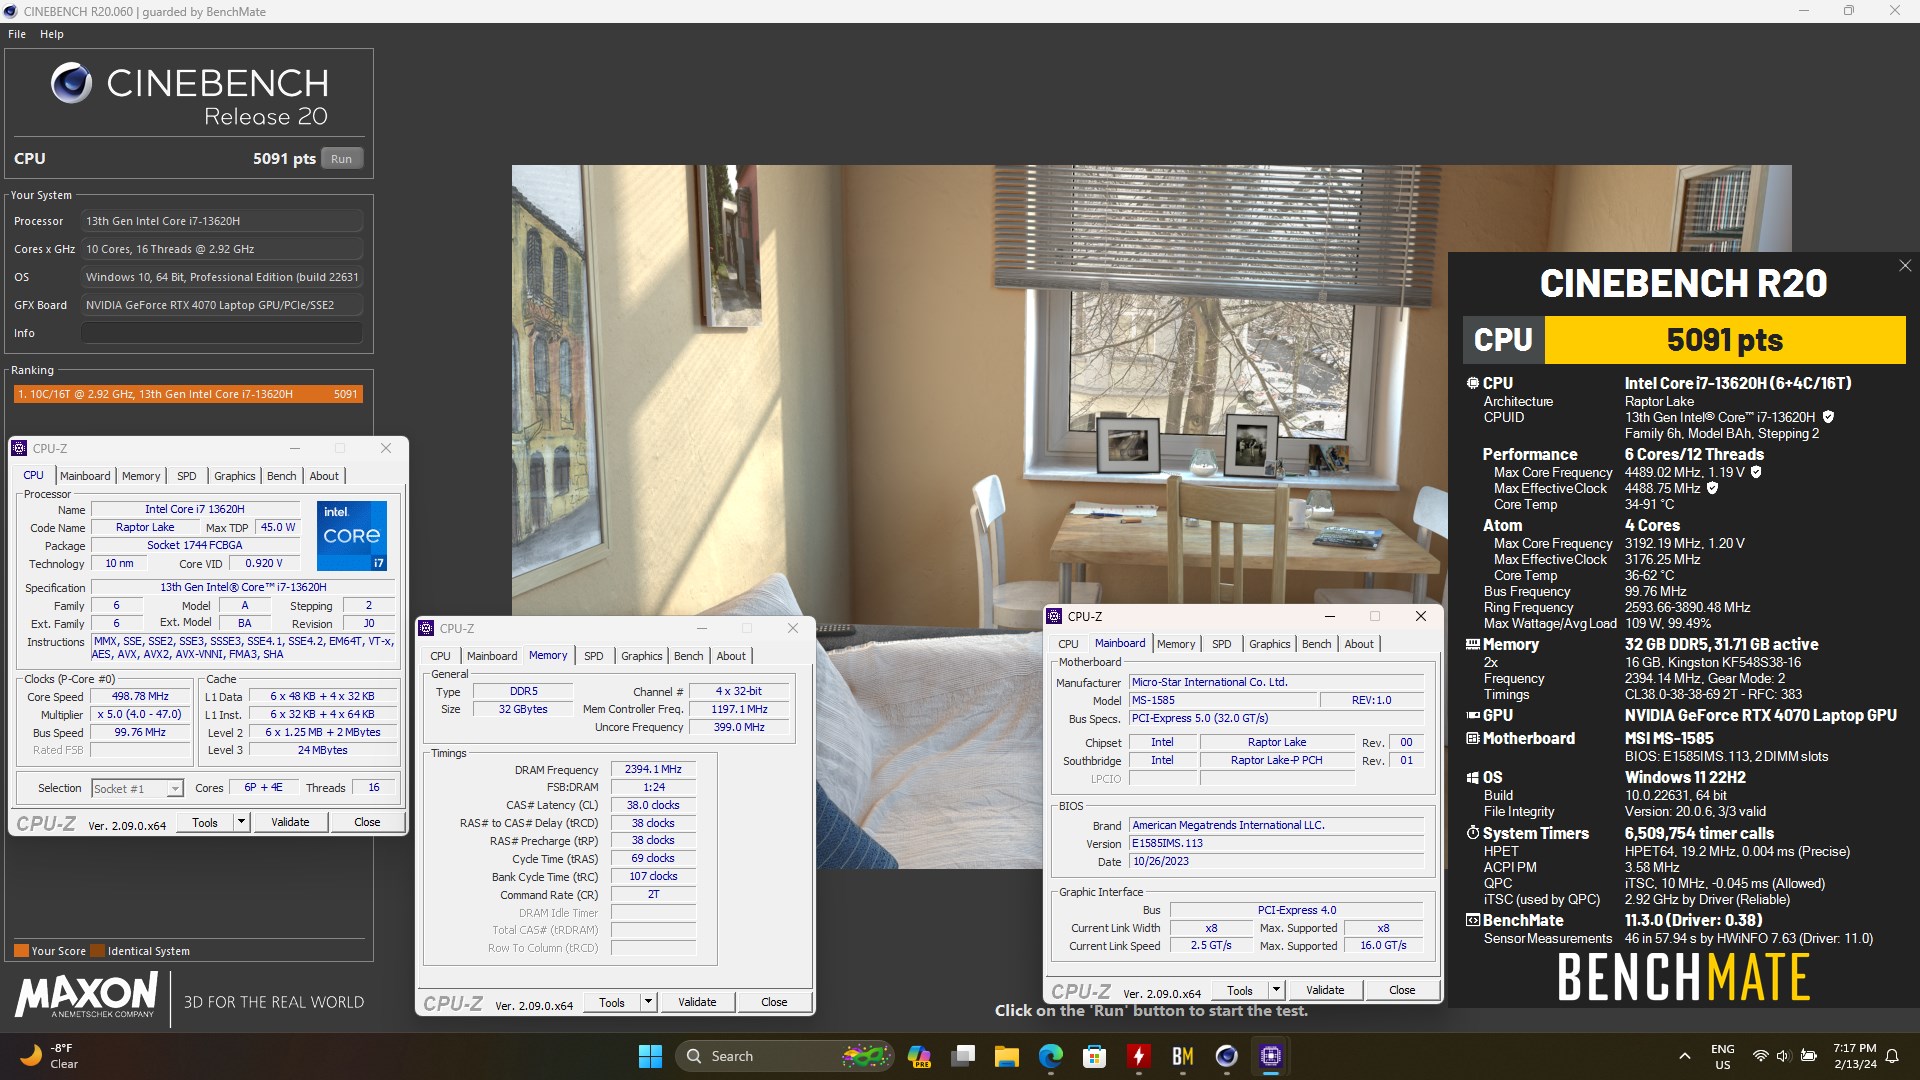The image size is (1920, 1080).
Task: Expand the hidden system tray icons chevron
Action: pyautogui.click(x=1685, y=1056)
